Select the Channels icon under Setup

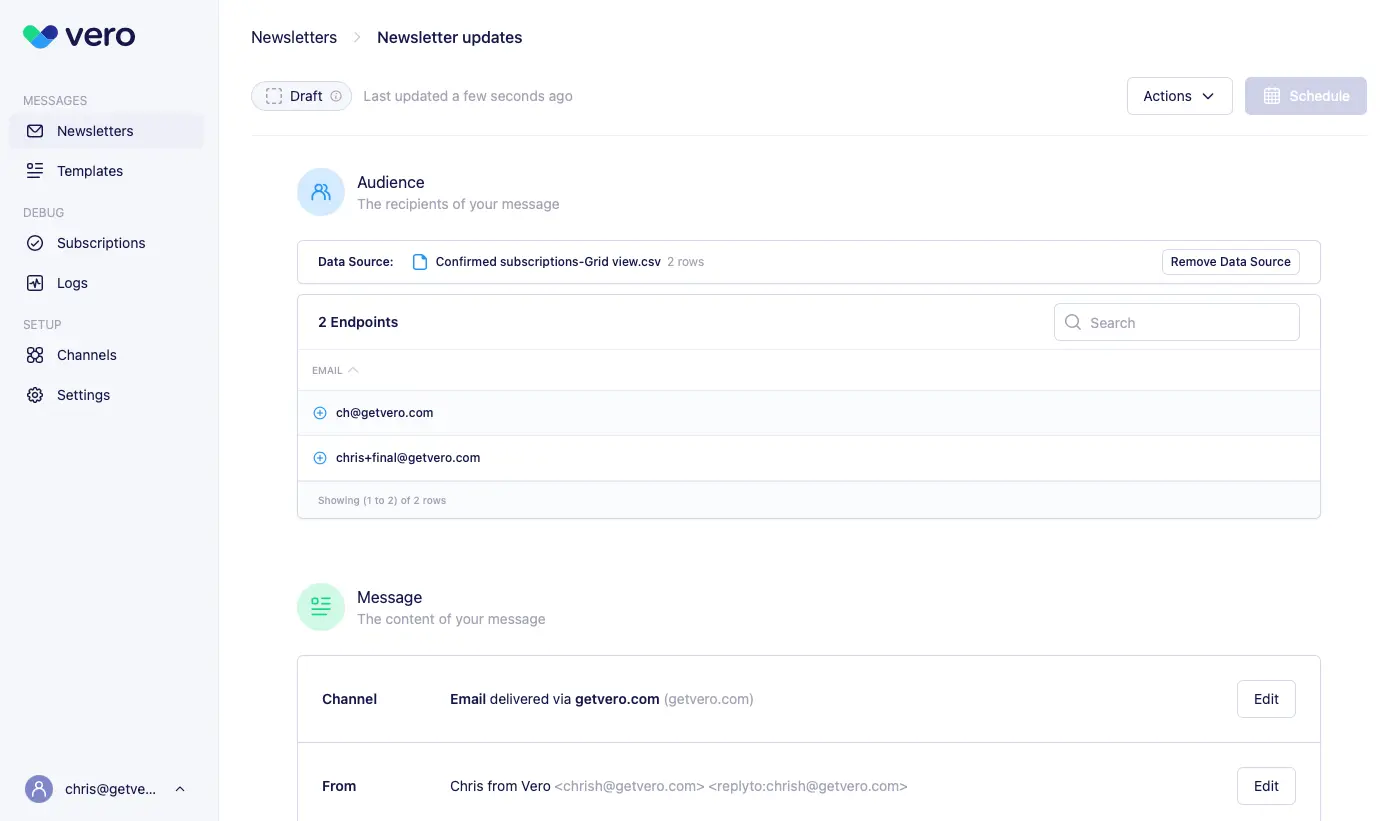35,355
